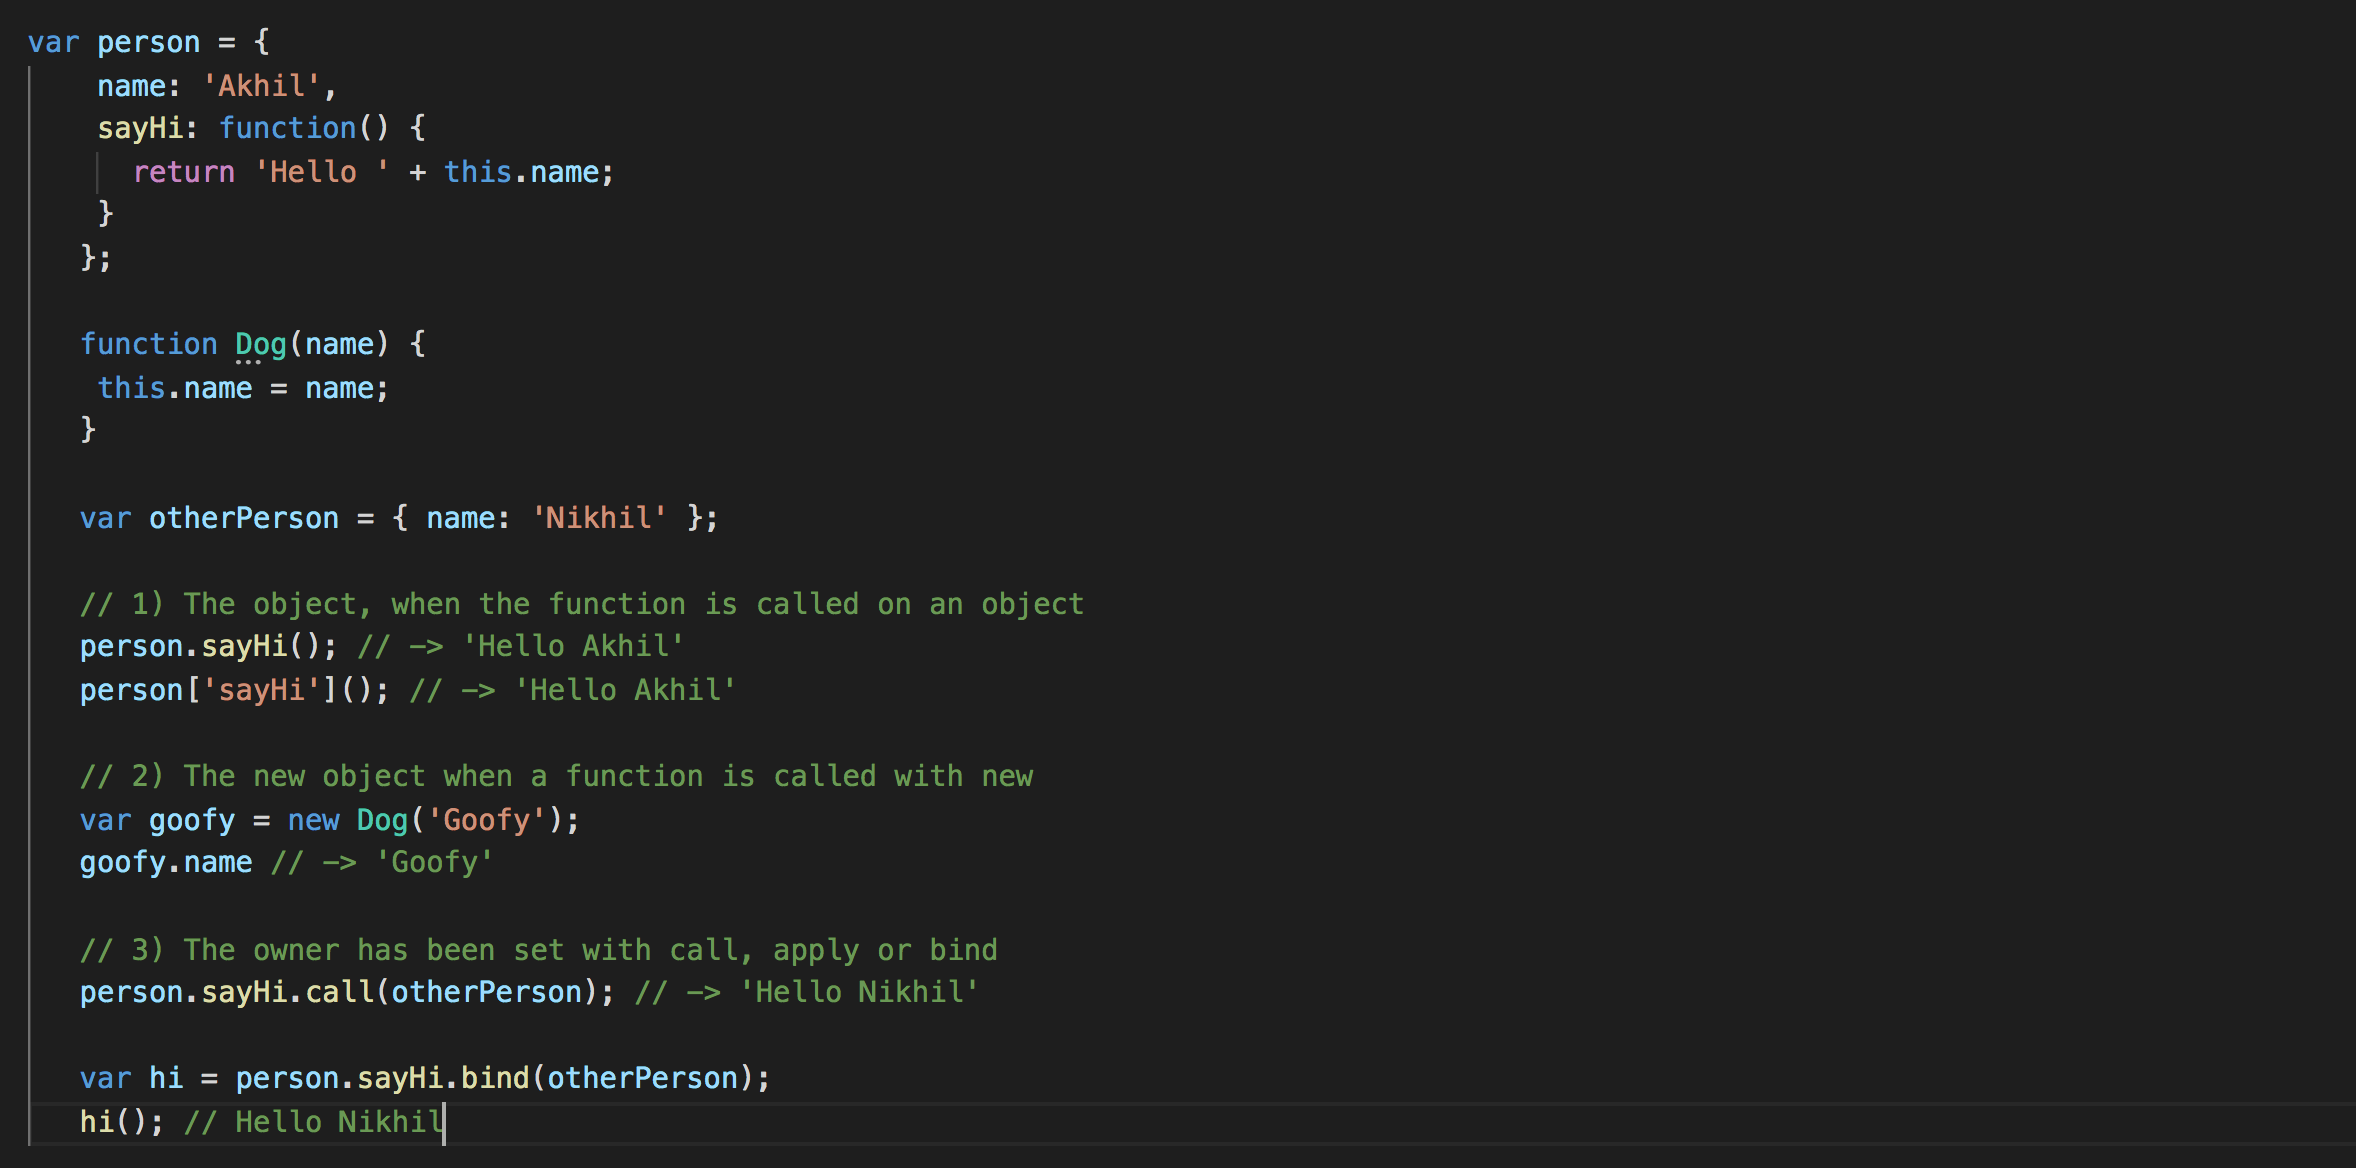Click 'this.name = name;' line in Dog function

(243, 388)
